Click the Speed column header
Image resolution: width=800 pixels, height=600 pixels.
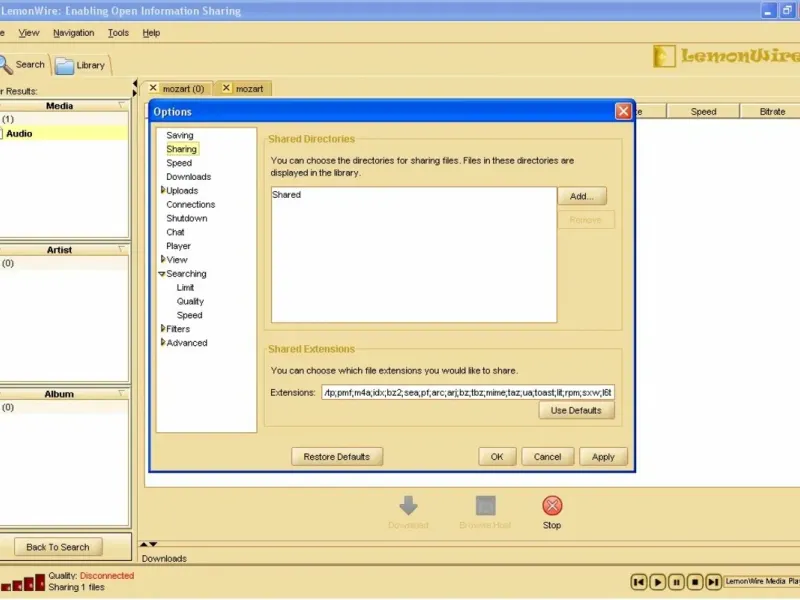(x=703, y=111)
